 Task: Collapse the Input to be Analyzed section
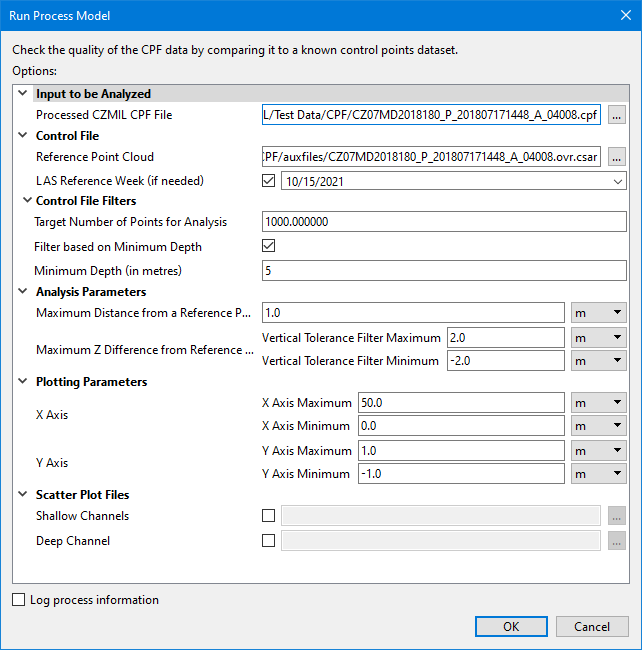point(23,94)
